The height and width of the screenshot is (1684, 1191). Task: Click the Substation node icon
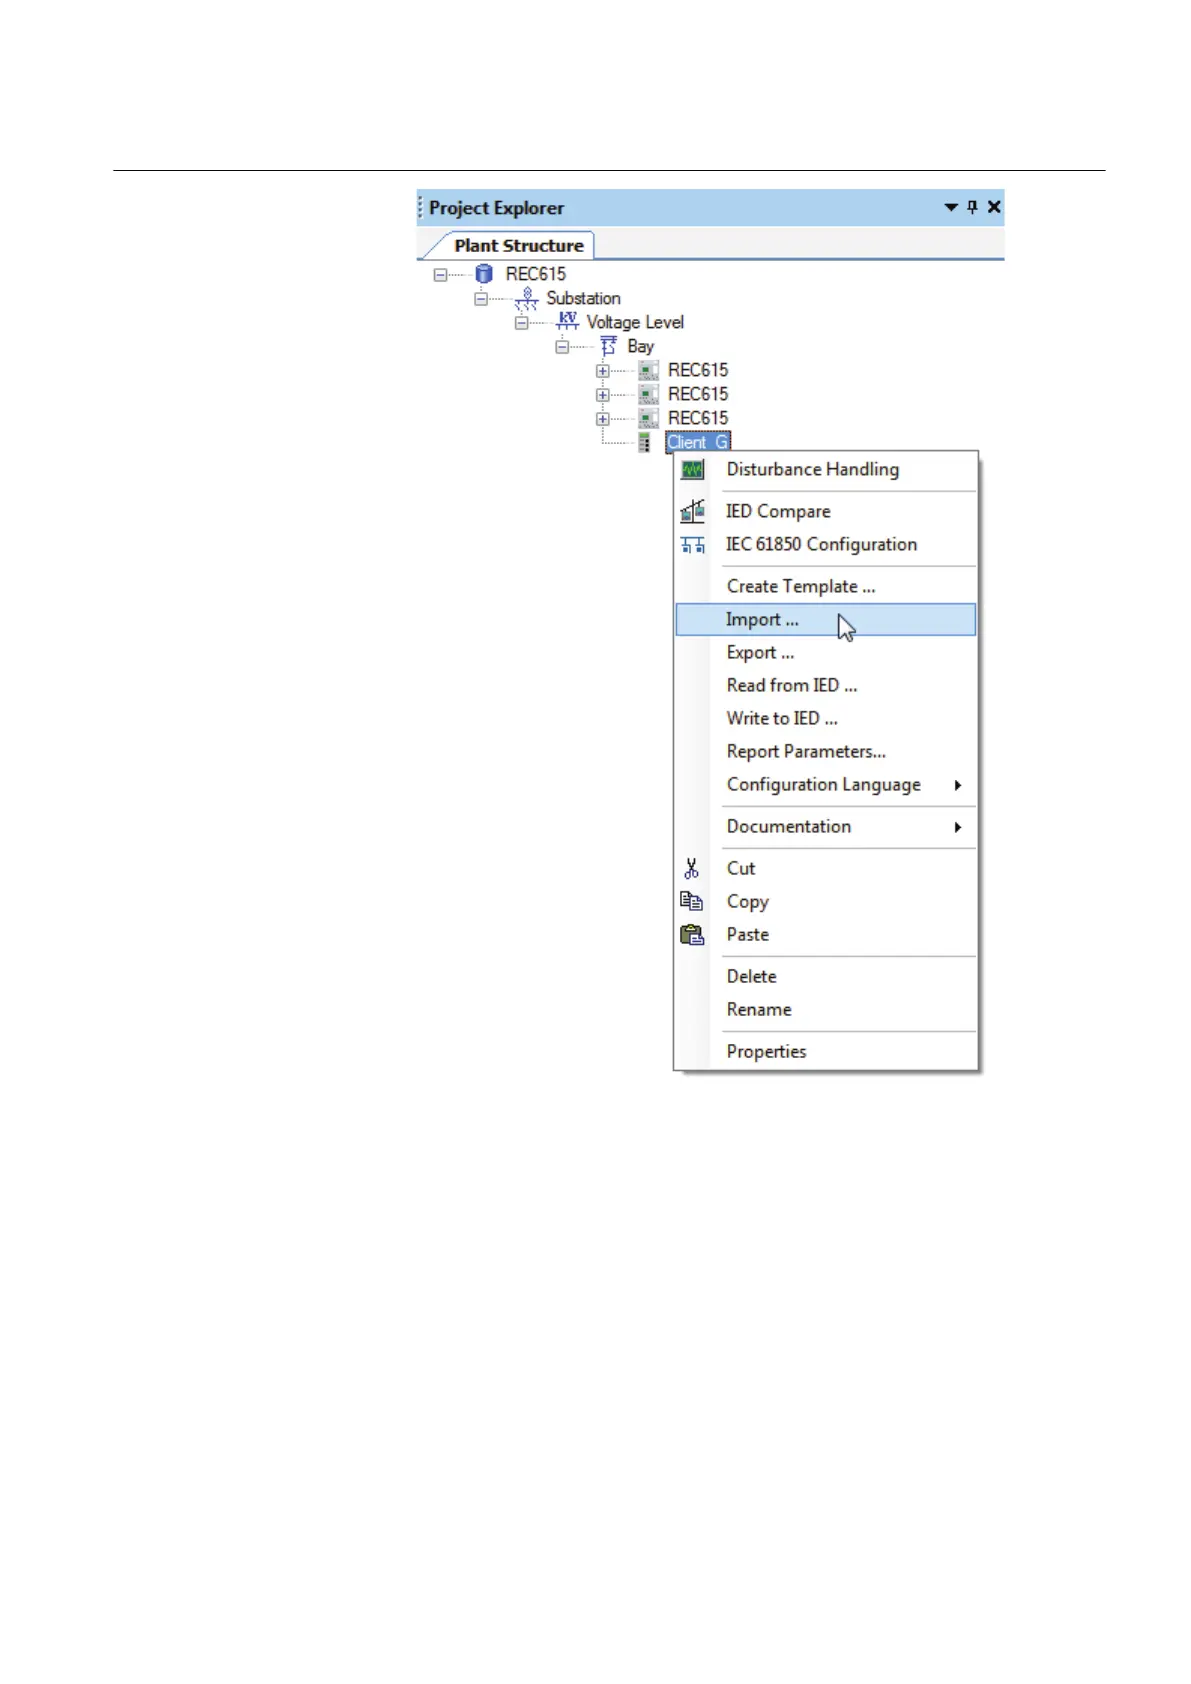[x=526, y=298]
